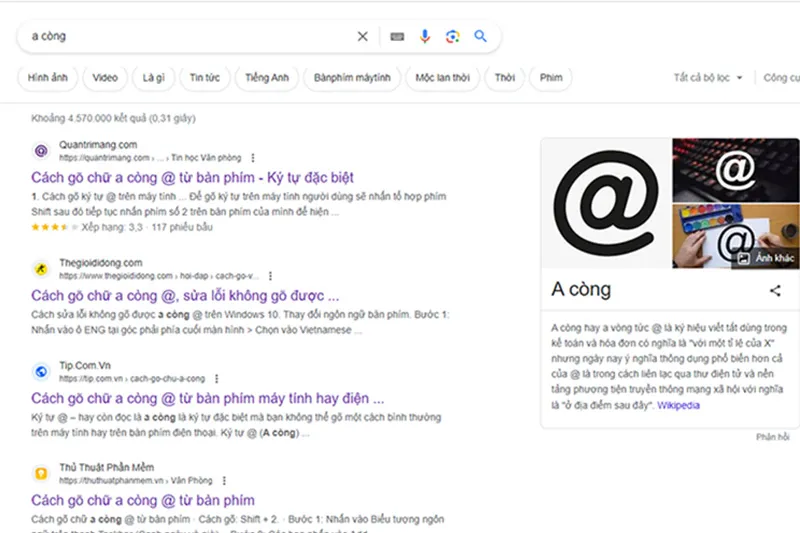
Task: Click the Tip.Com.Vn globe favicon
Action: pos(41,371)
